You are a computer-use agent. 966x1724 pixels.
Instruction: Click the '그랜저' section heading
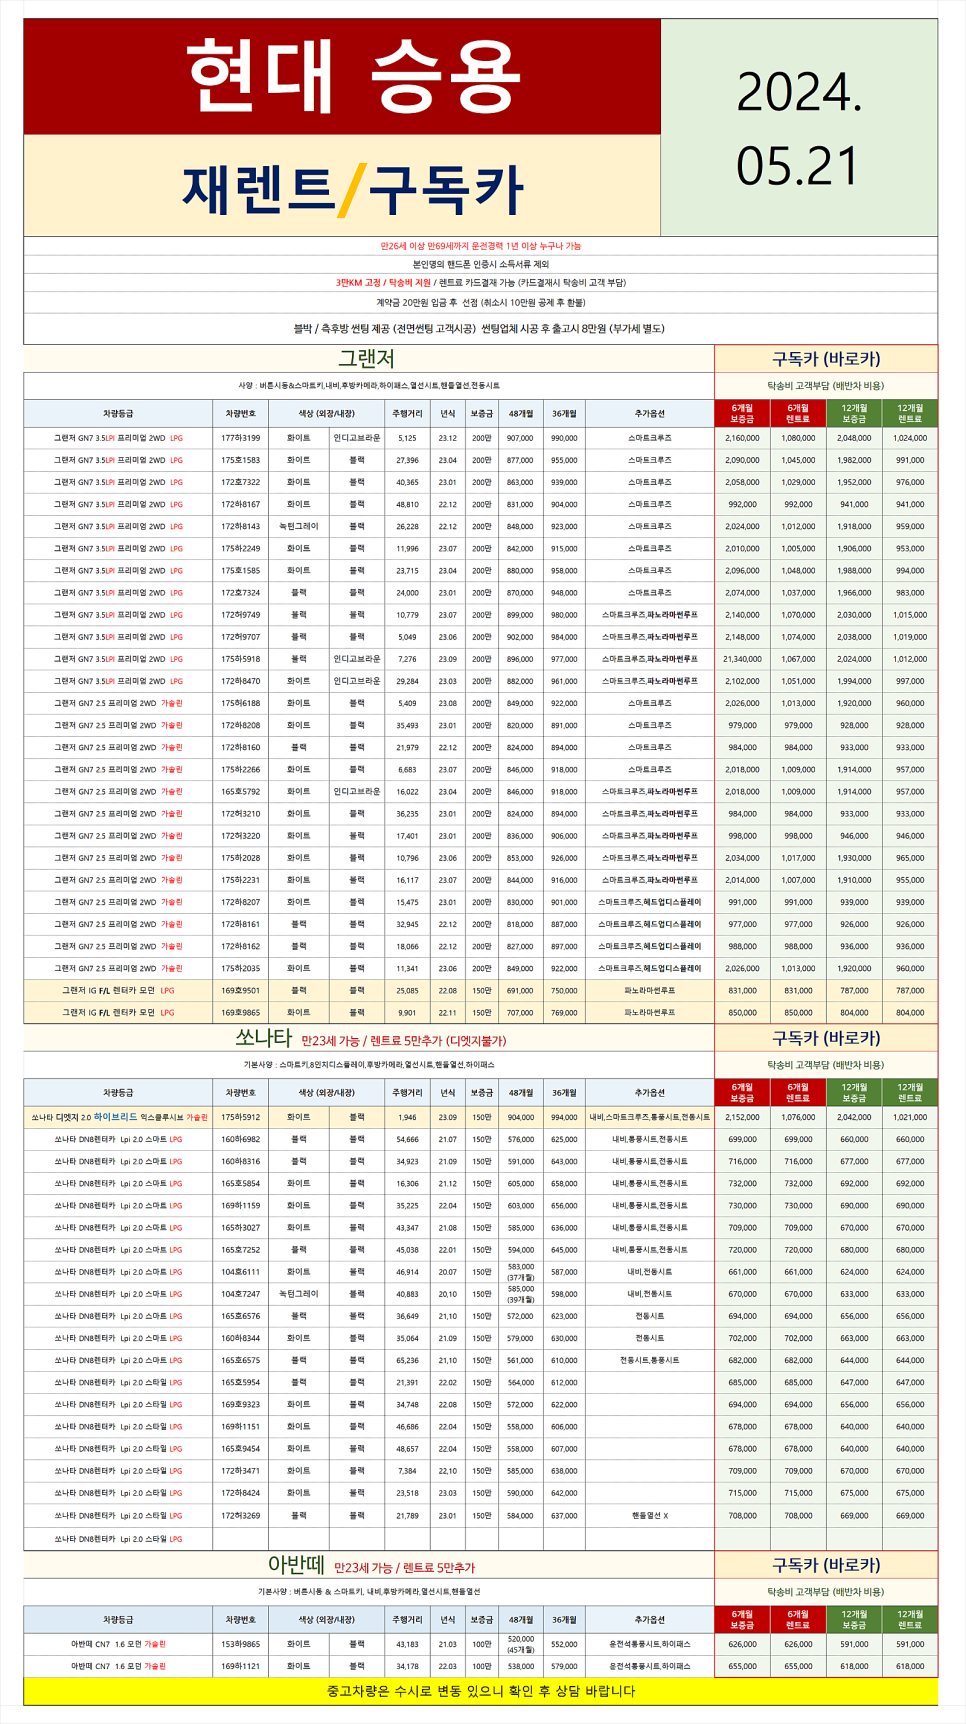click(367, 358)
